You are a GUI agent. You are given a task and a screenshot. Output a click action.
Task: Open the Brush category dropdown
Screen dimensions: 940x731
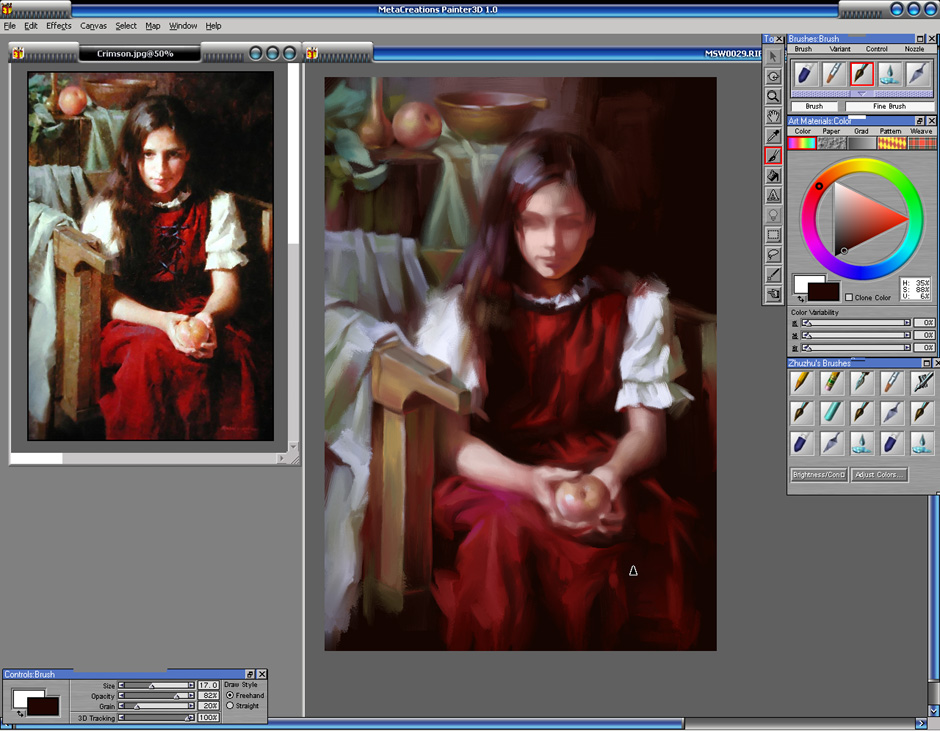click(x=814, y=106)
